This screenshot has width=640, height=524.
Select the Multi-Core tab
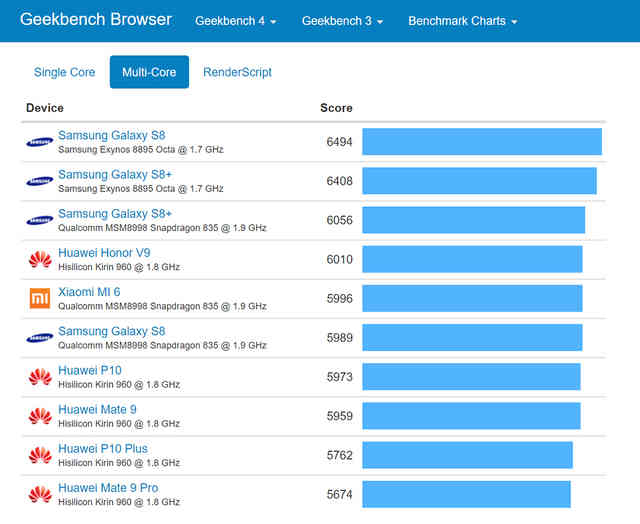point(149,72)
